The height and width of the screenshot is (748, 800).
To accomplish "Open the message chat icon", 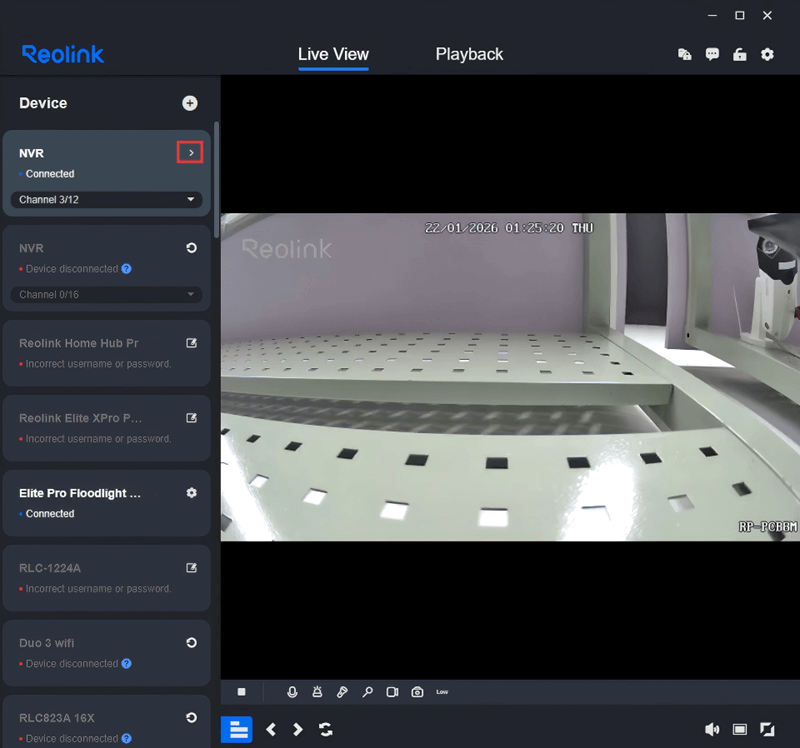I will point(712,54).
